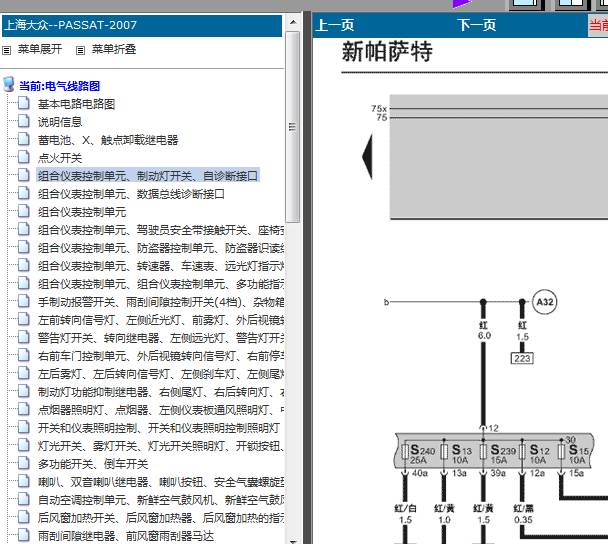Open 制动灯功能抑制继电器、右侧尾灯 entry
The height and width of the screenshot is (544, 608).
coord(161,392)
